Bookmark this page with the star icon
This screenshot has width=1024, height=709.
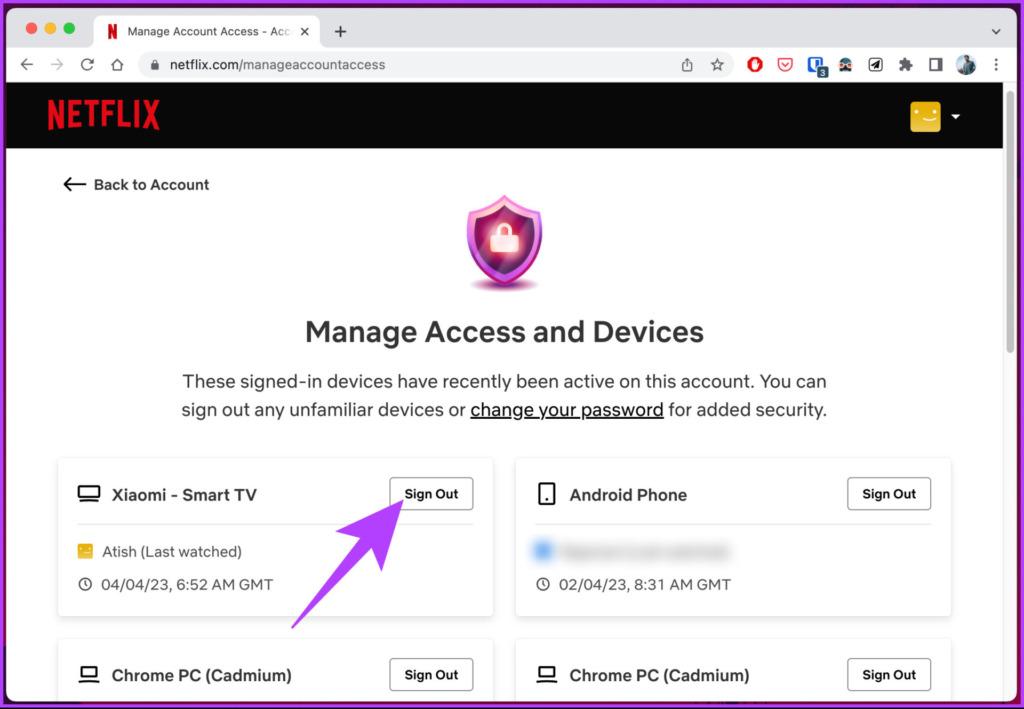[717, 65]
